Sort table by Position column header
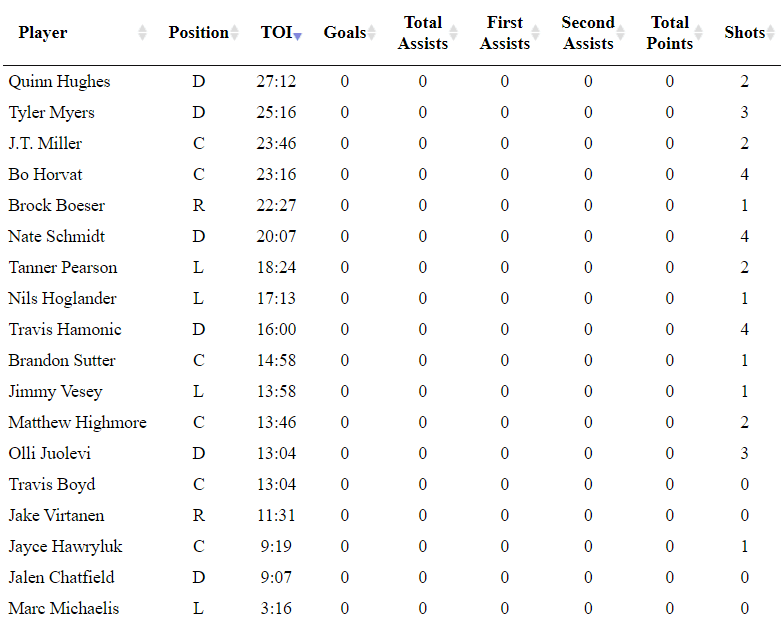 [x=198, y=33]
